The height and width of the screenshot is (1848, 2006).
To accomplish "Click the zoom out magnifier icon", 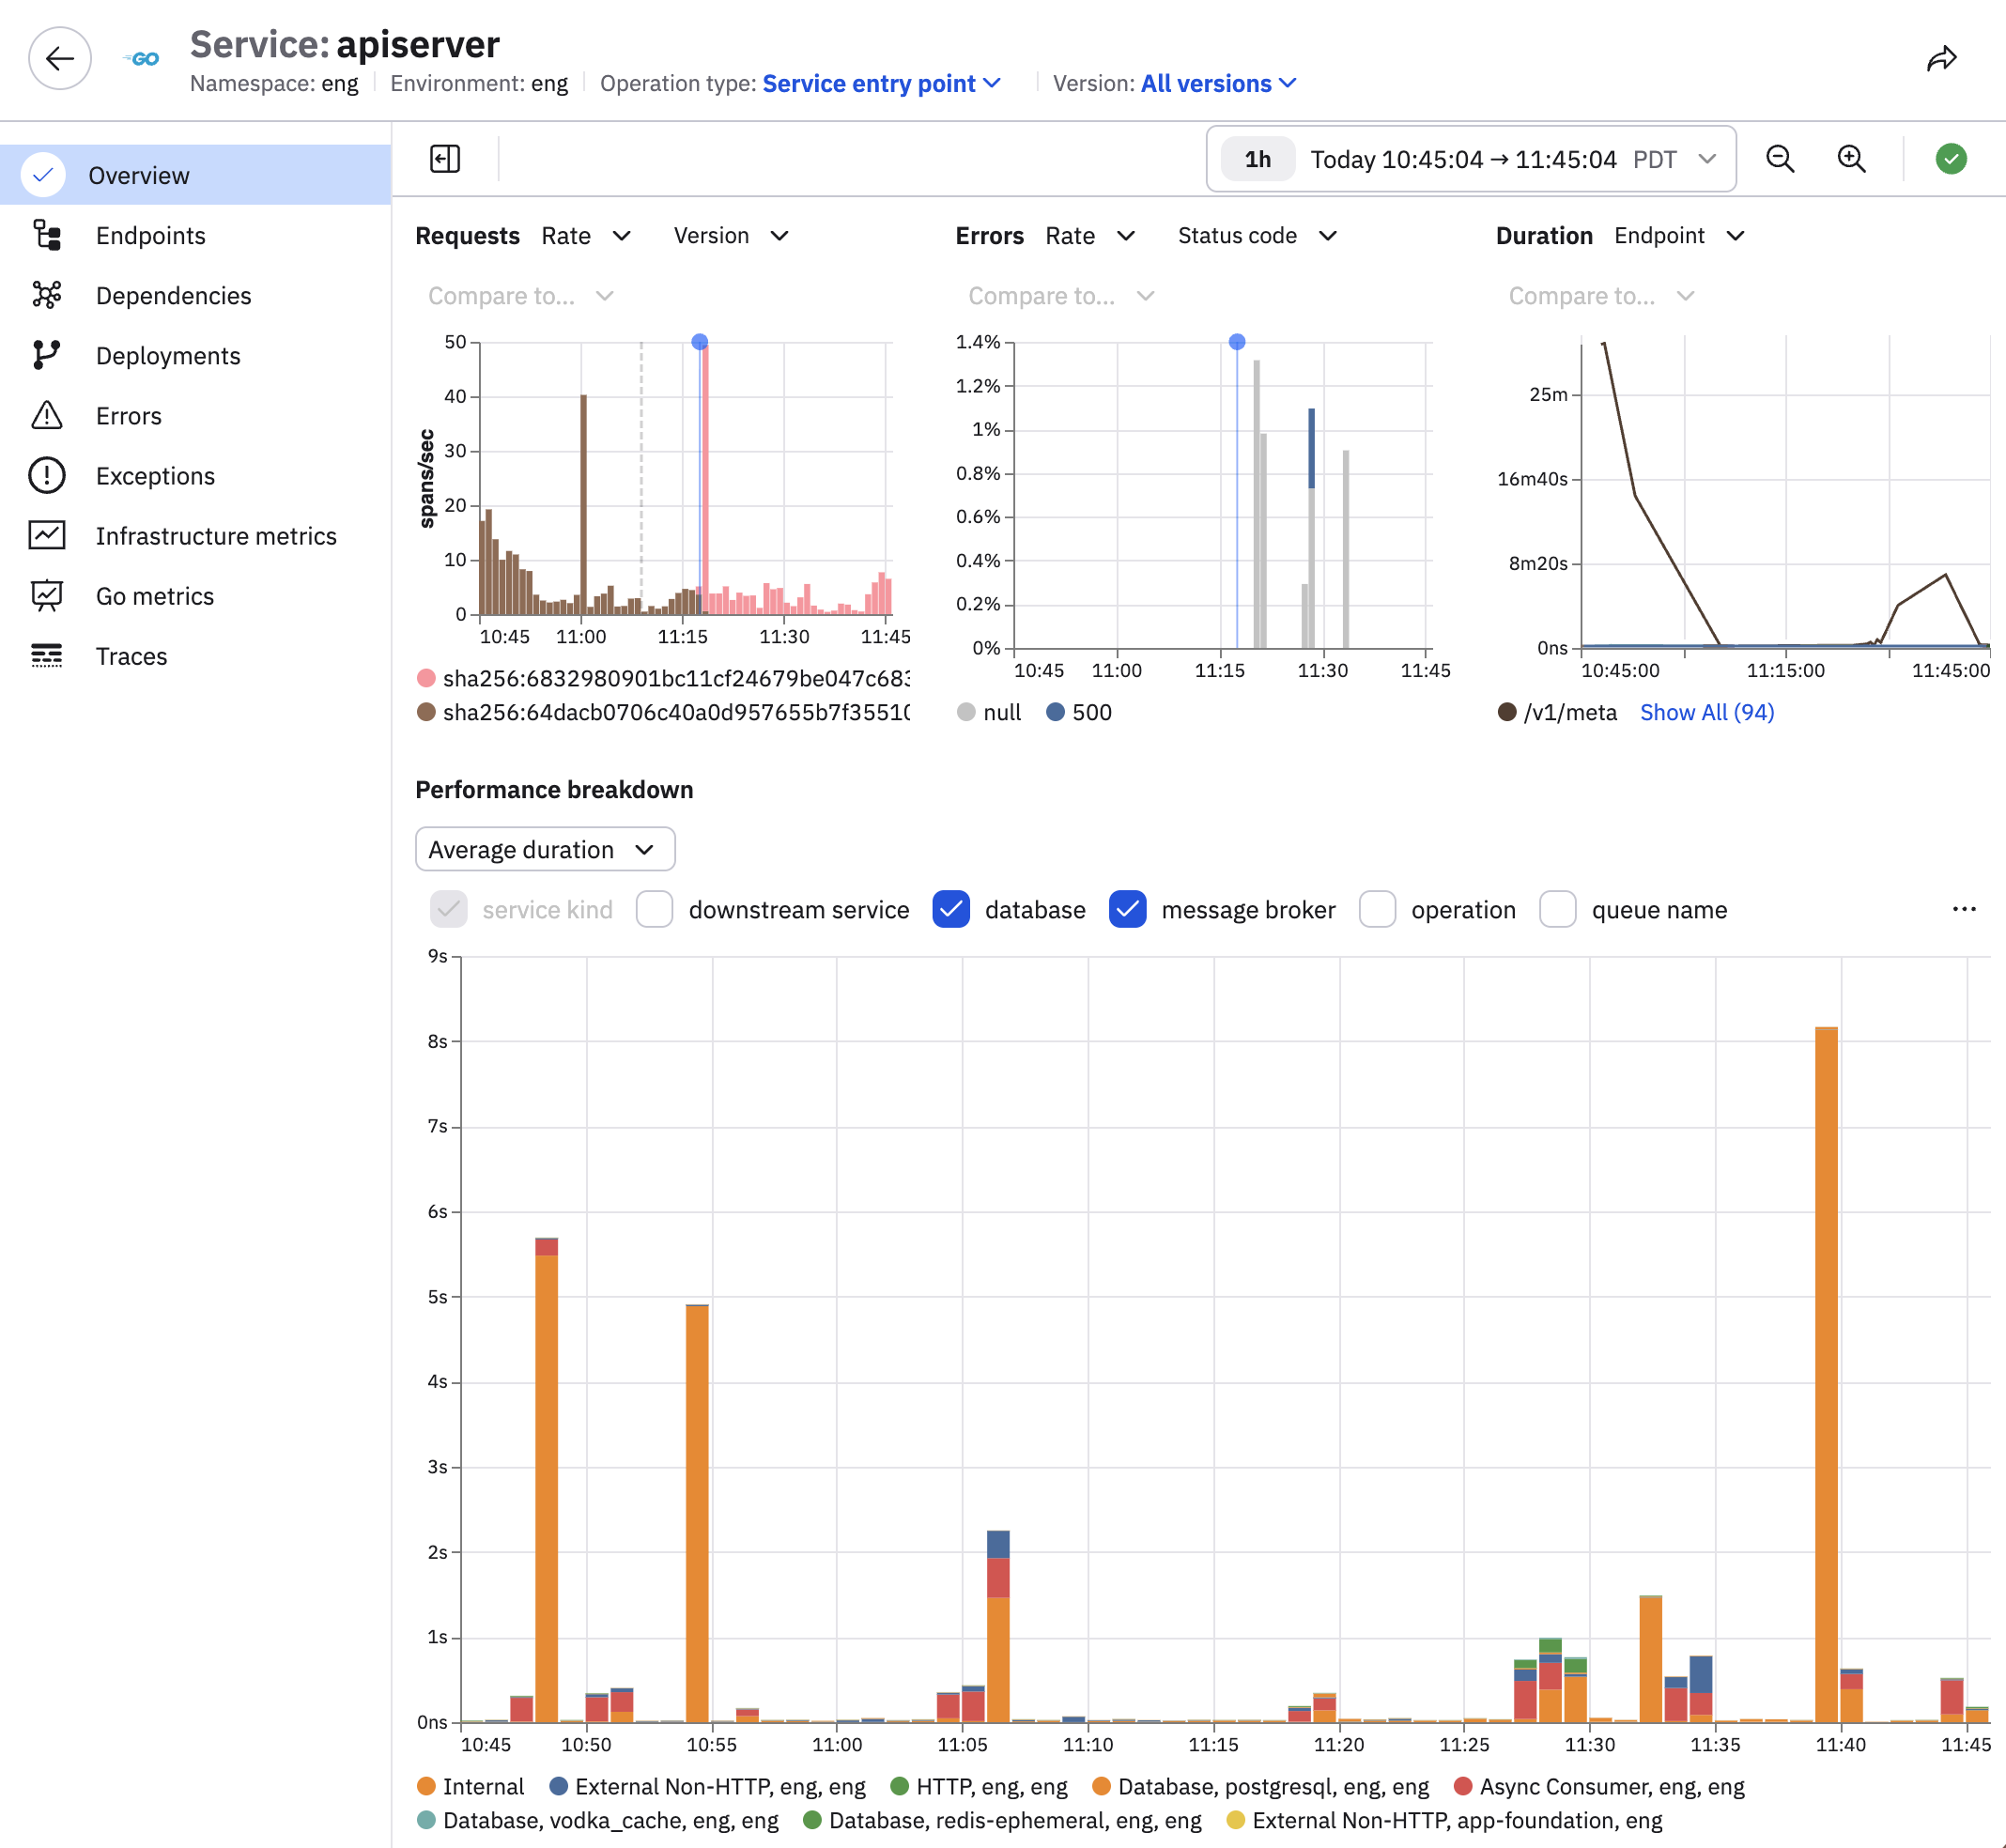I will [x=1780, y=159].
